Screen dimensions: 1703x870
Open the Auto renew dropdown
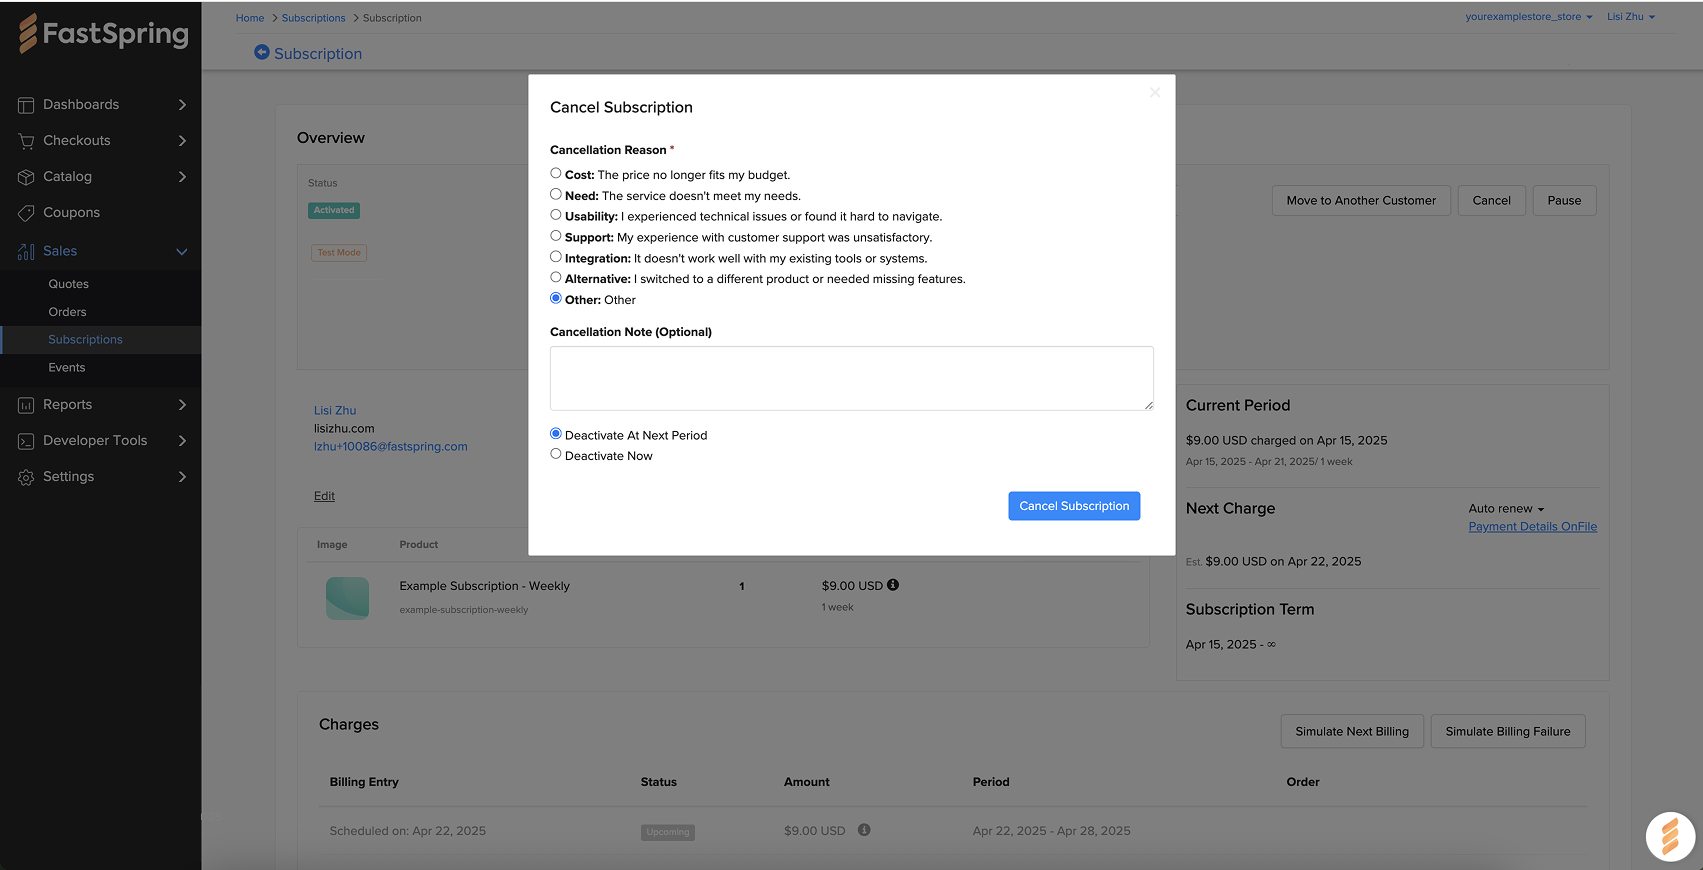pos(1506,509)
